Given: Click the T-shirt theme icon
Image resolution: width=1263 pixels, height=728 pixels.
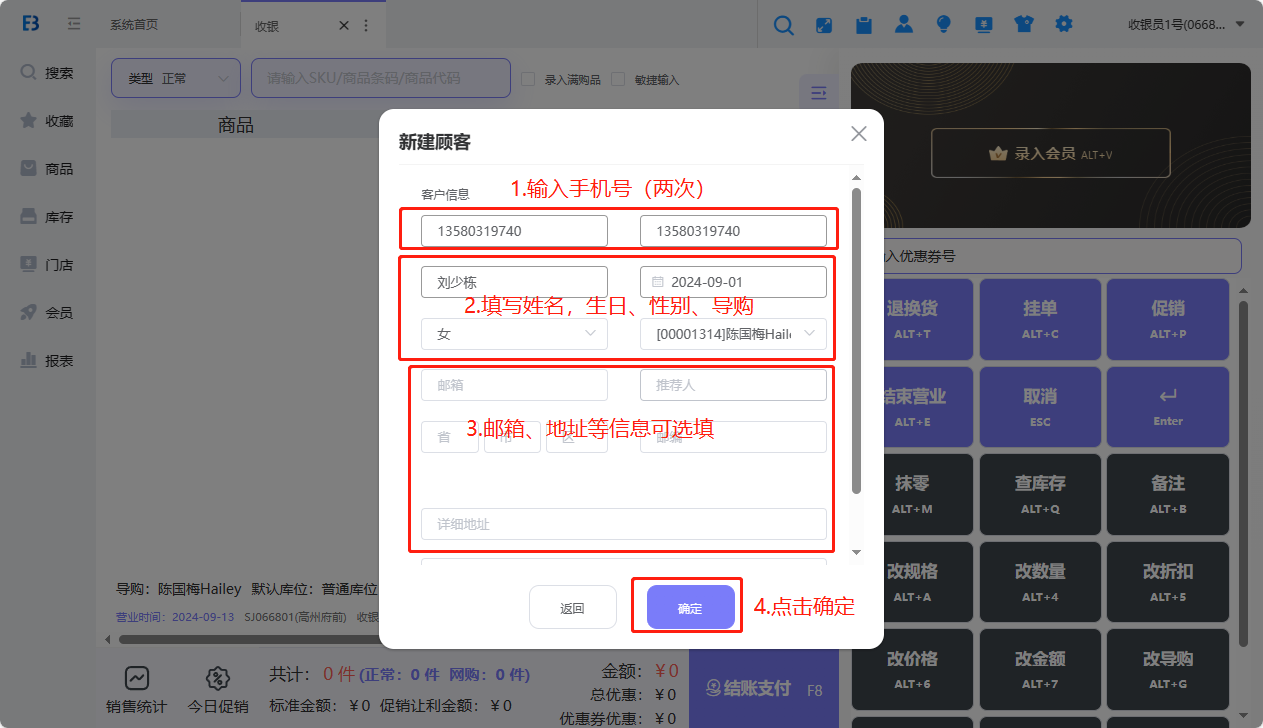Looking at the screenshot, I should coord(1023,25).
